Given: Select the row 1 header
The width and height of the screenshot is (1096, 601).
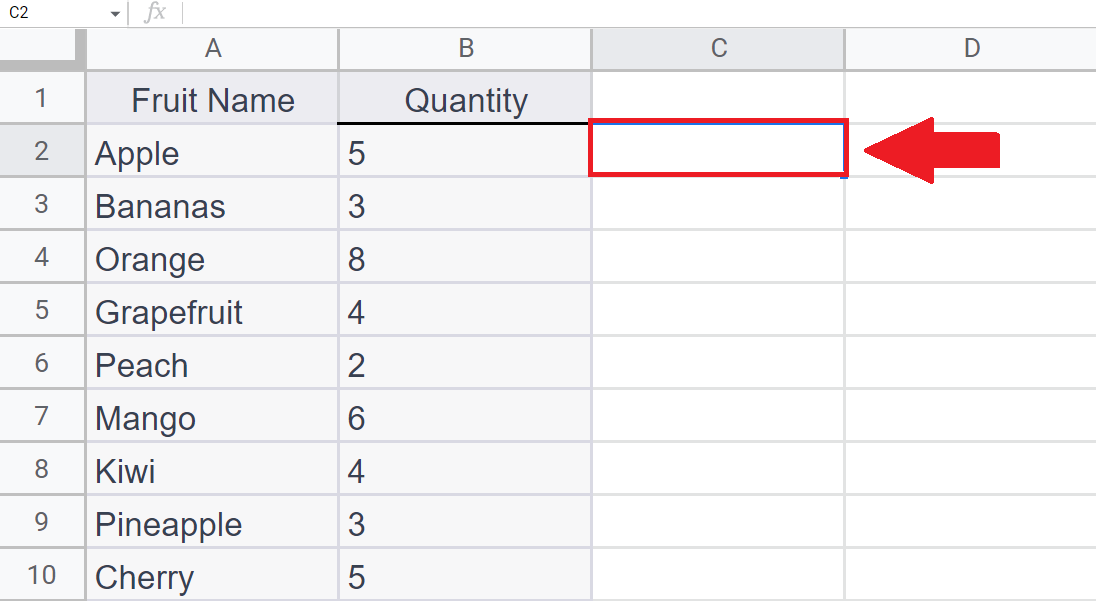Looking at the screenshot, I should 42,98.
